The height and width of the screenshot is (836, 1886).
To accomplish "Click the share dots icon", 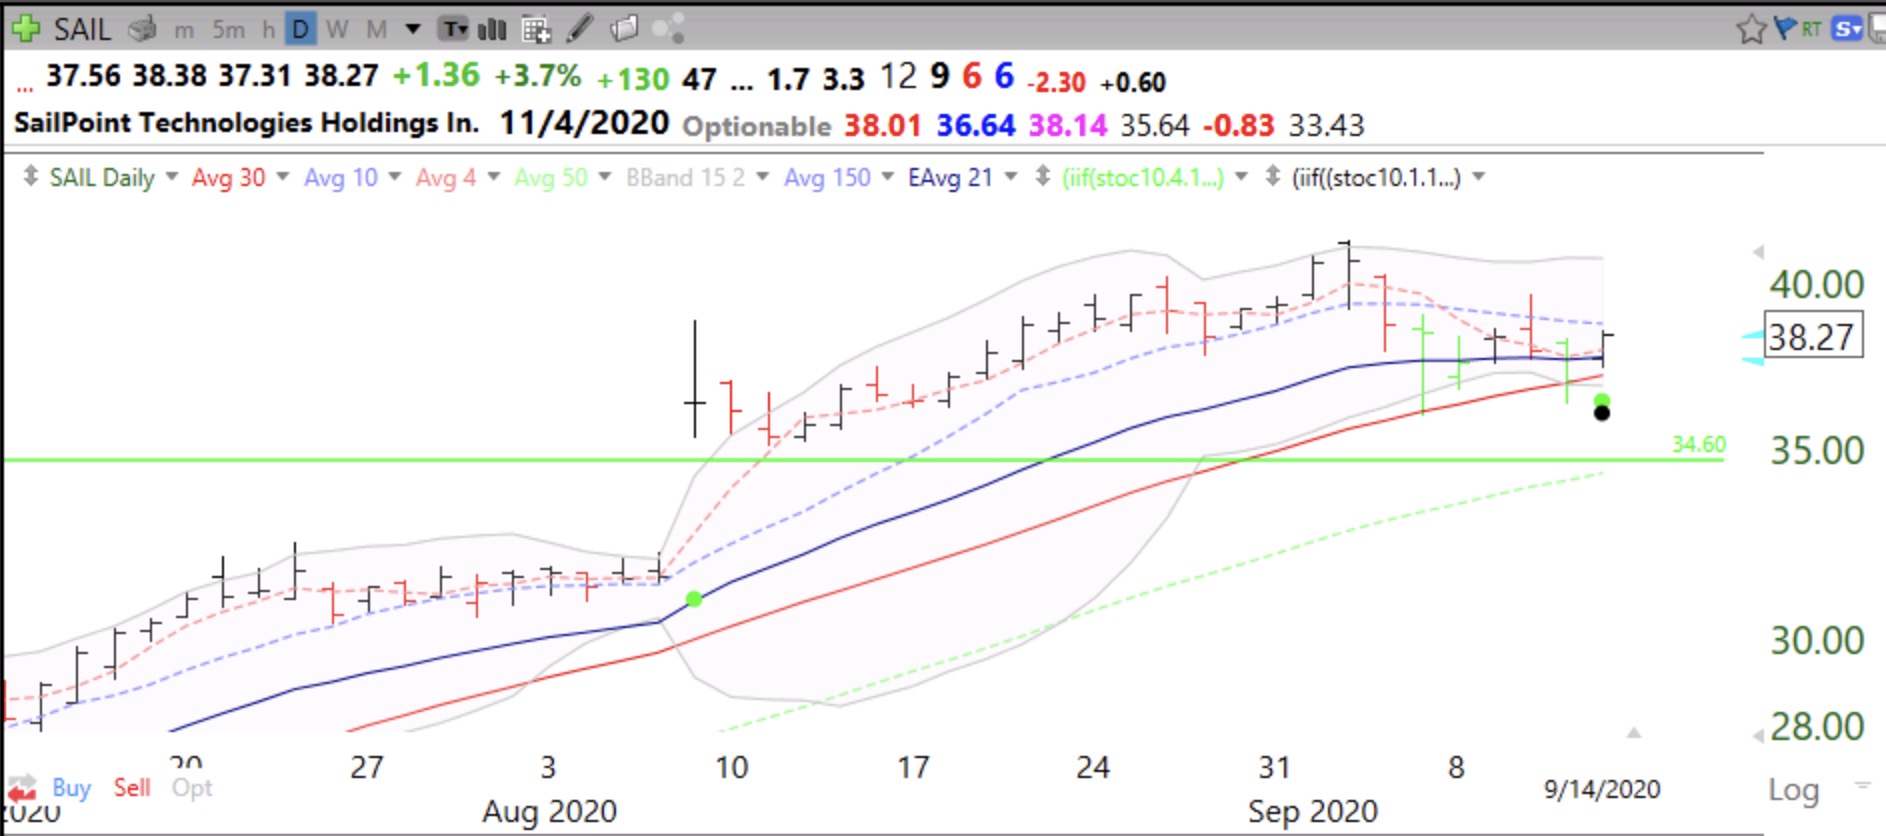I will click(x=668, y=28).
